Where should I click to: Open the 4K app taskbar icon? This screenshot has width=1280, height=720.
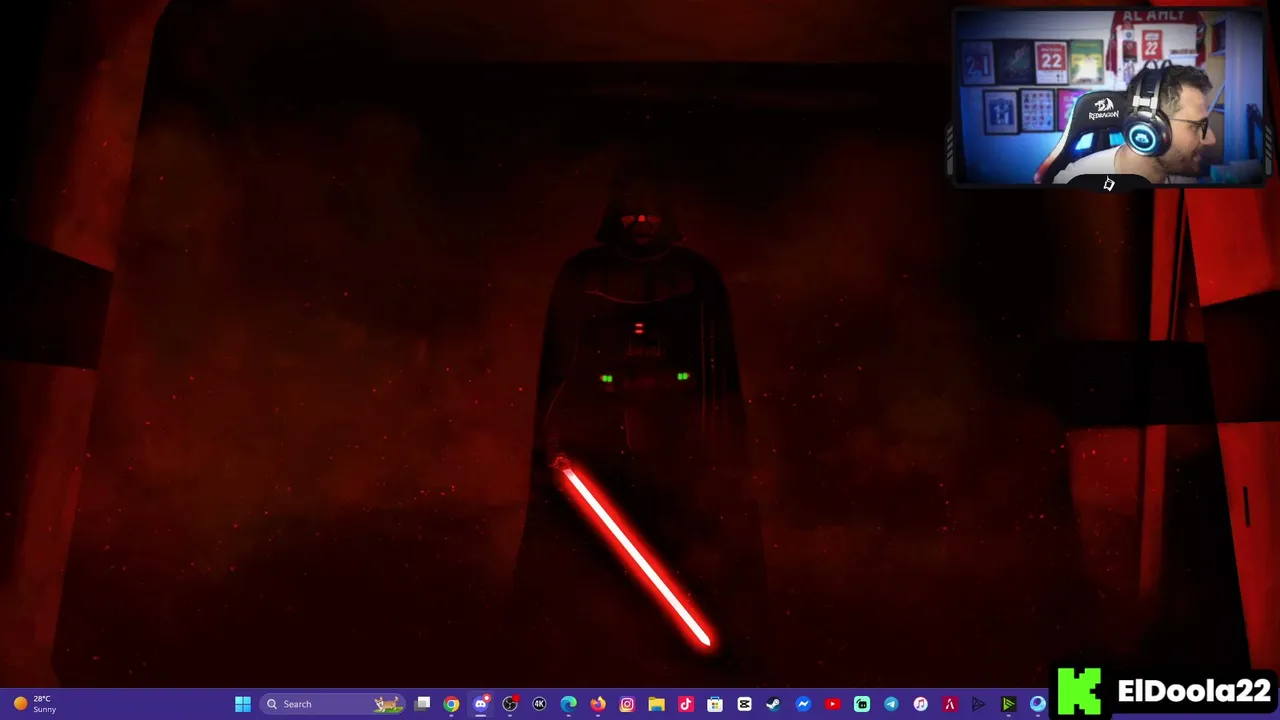click(539, 704)
